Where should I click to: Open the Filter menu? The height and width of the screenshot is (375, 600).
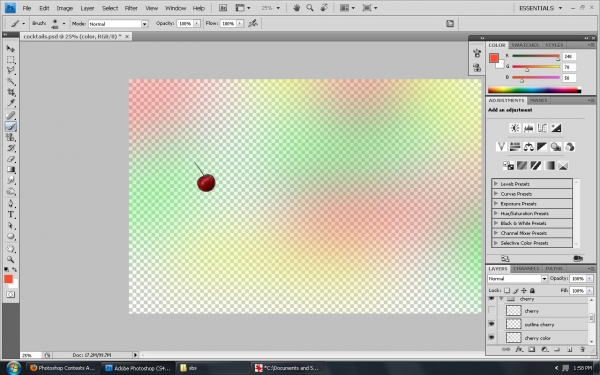coord(131,8)
